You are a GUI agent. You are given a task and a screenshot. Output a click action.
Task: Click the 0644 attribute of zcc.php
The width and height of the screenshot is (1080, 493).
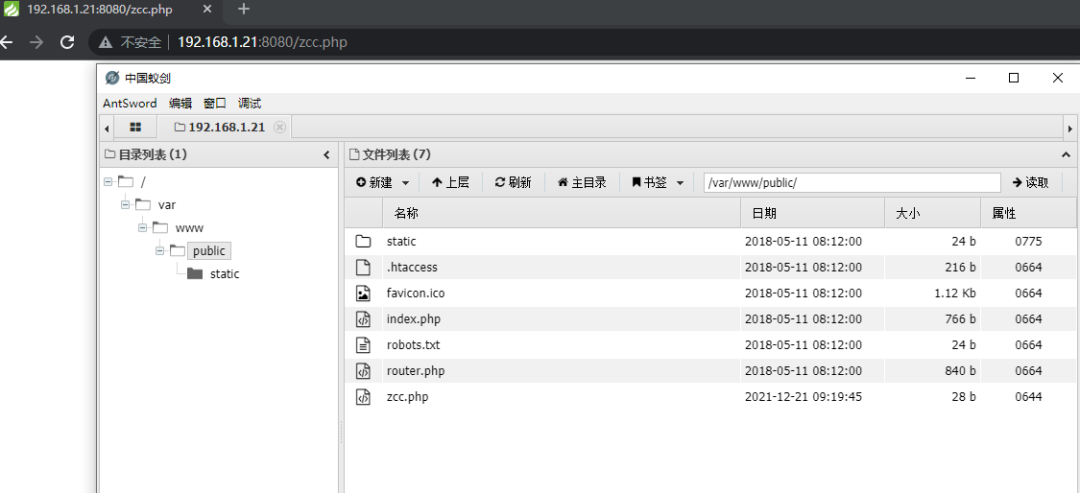pyautogui.click(x=1028, y=397)
